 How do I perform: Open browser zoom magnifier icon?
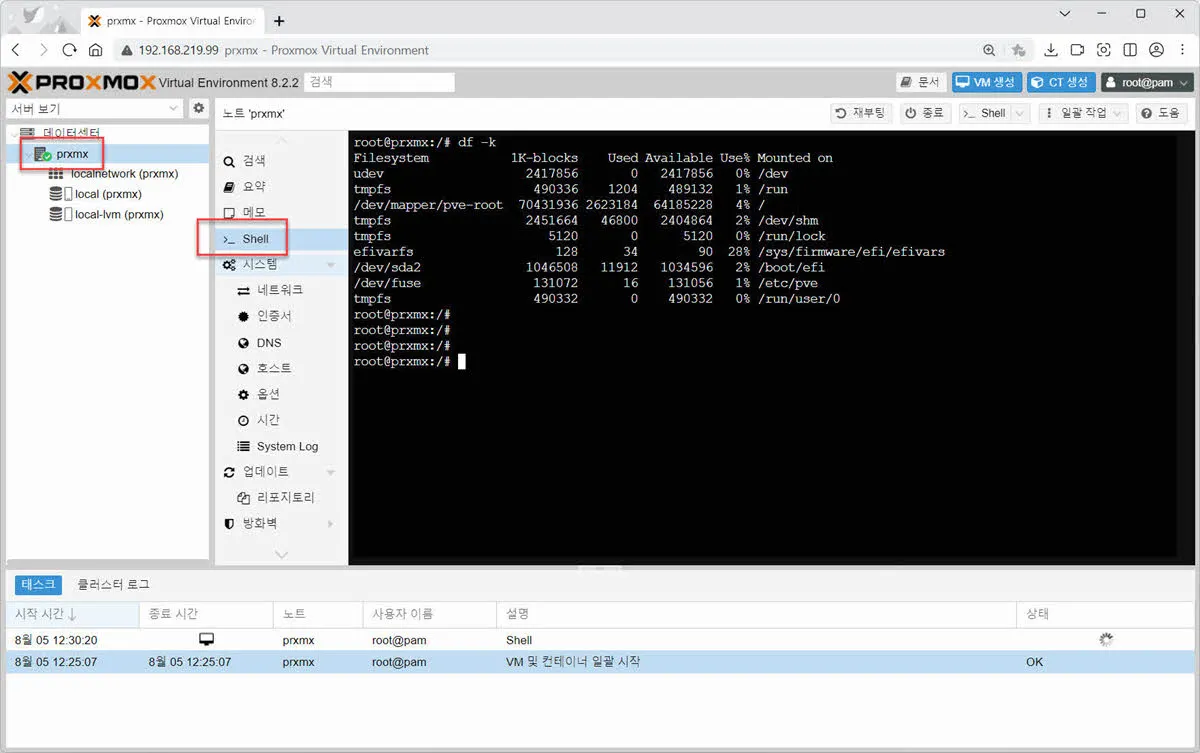(989, 50)
